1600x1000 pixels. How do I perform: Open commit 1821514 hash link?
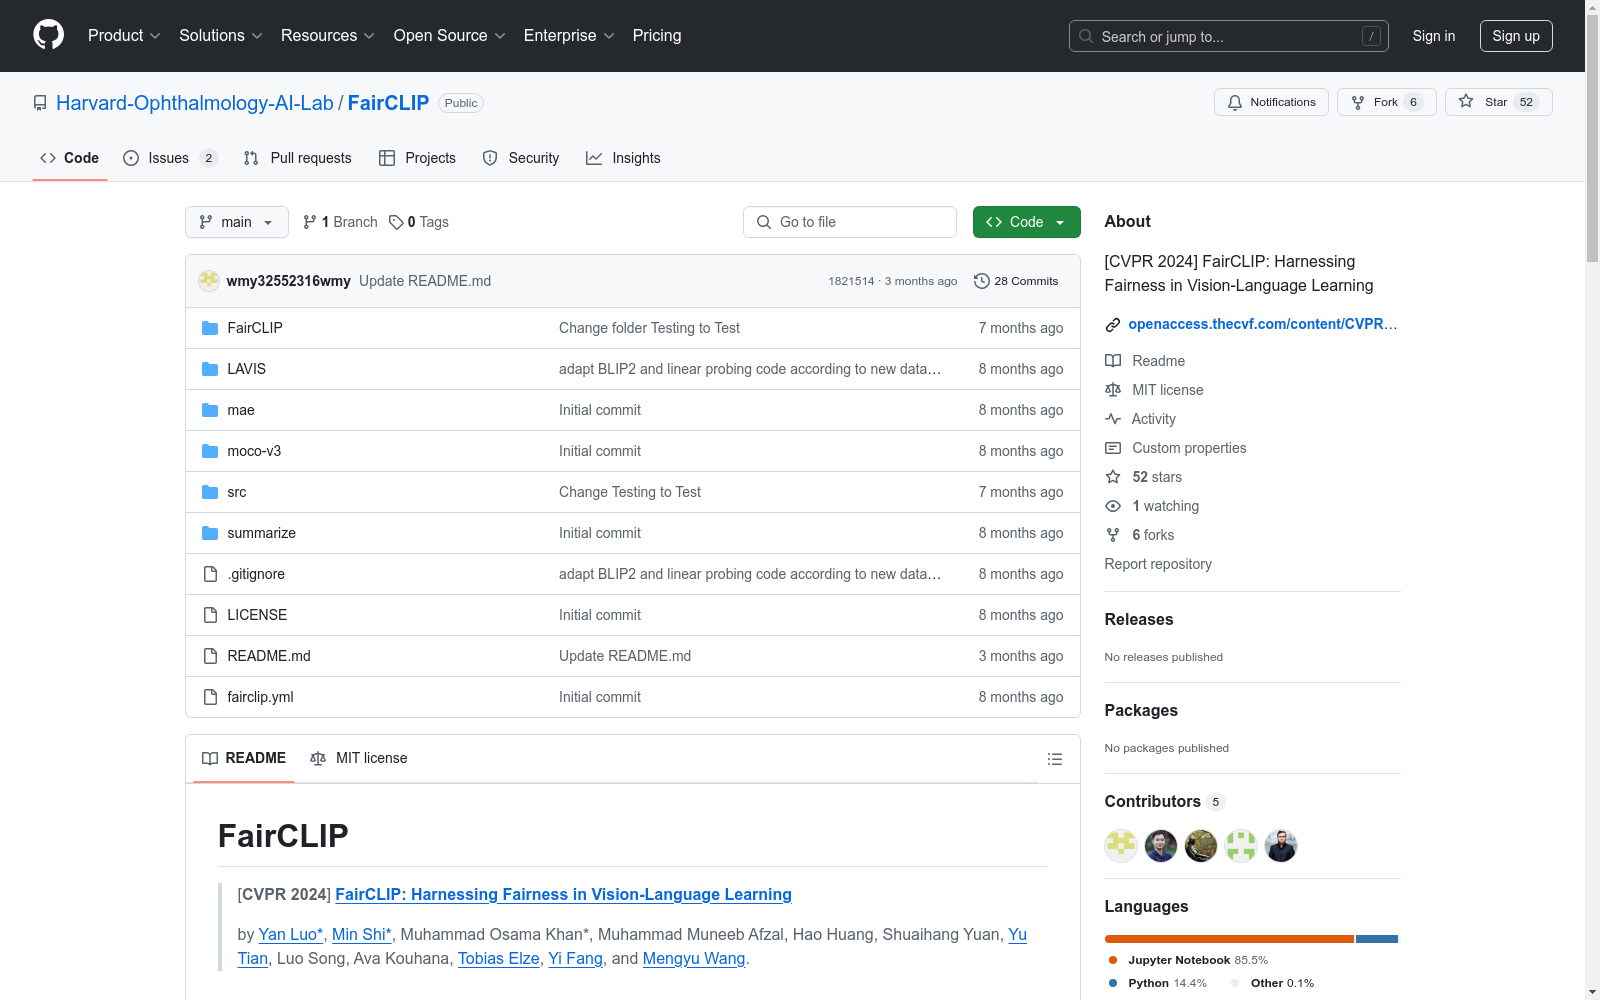(x=851, y=281)
